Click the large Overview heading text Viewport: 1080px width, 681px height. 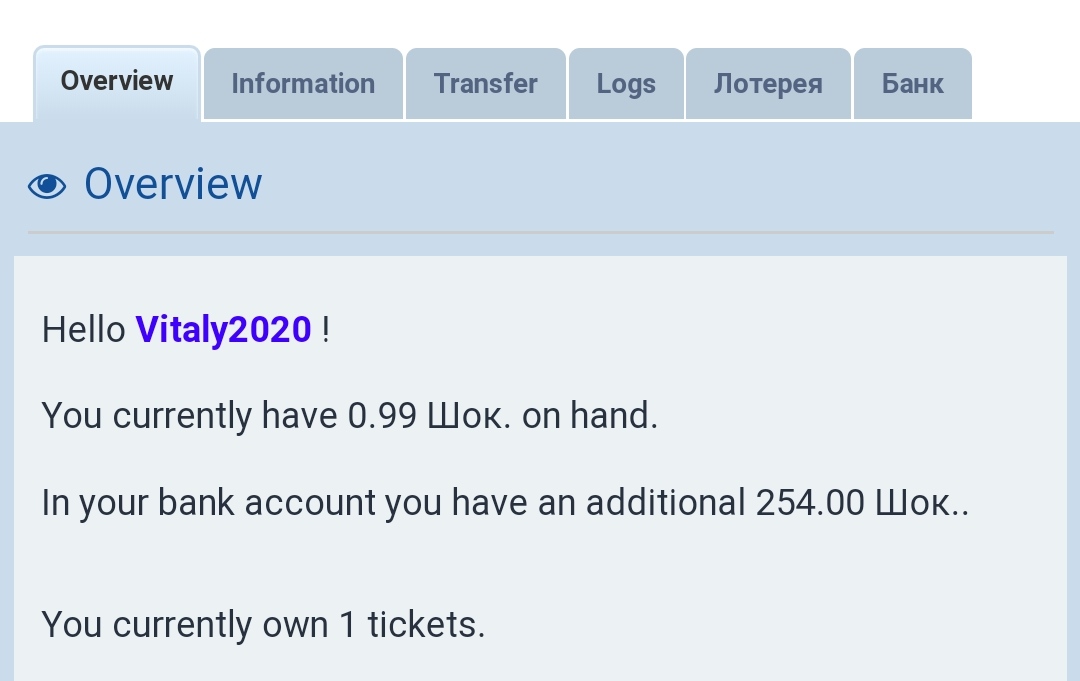(173, 184)
